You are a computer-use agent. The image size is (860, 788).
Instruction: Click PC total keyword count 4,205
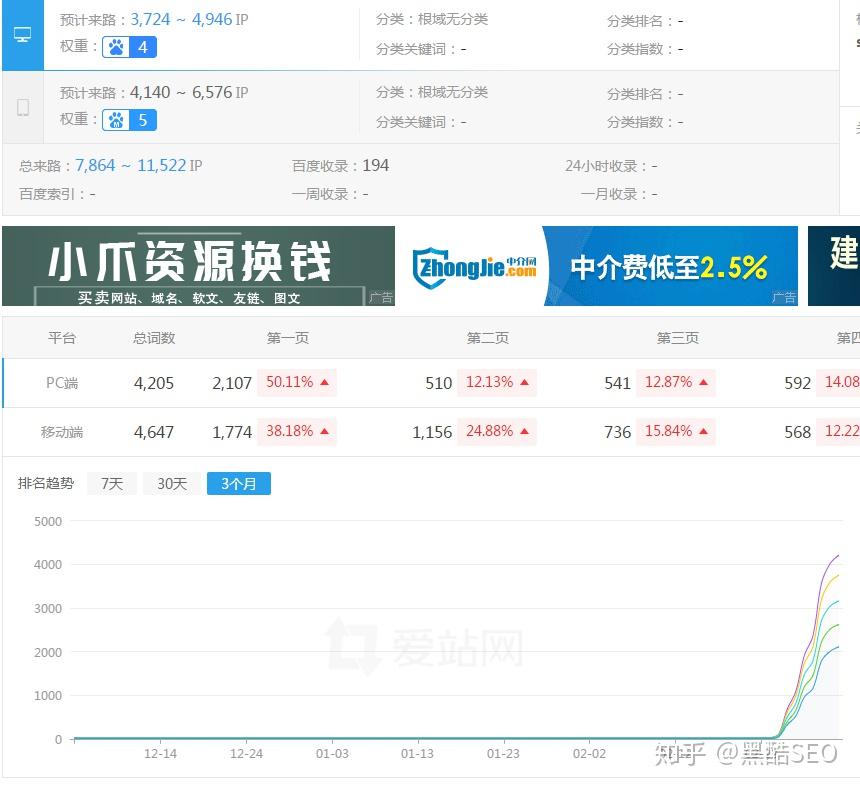click(154, 383)
